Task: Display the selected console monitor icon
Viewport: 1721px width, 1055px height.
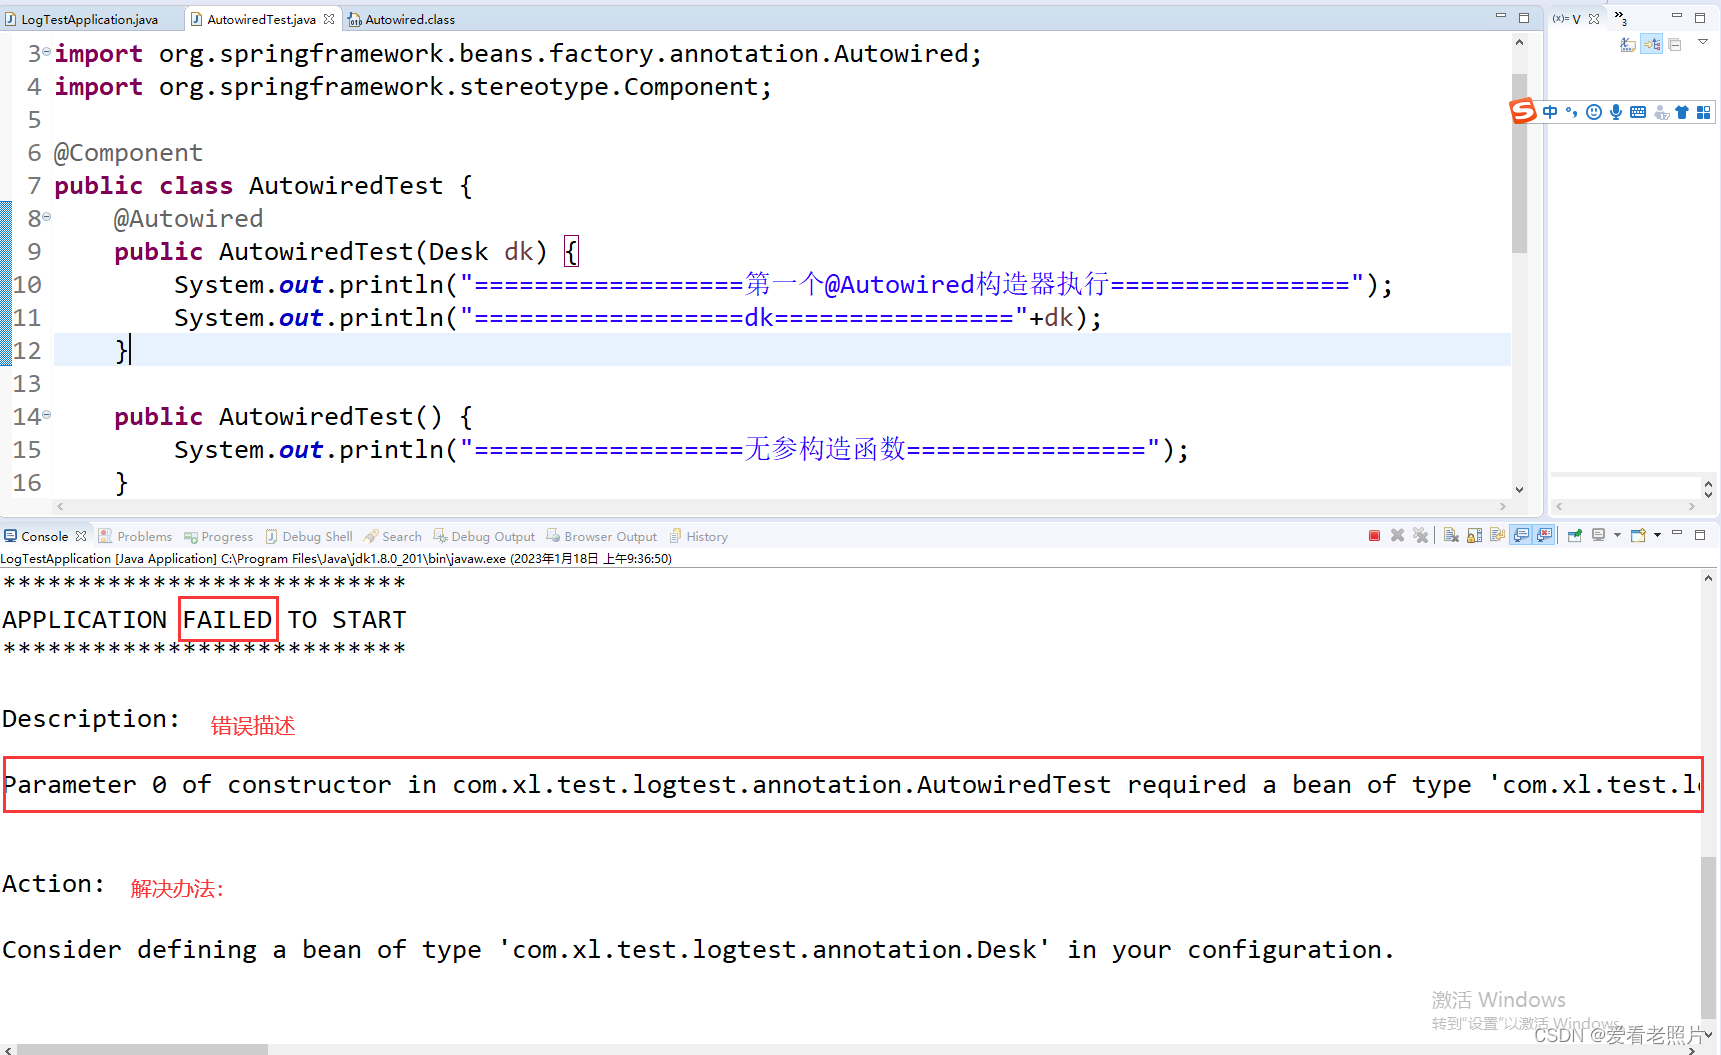Action: 1598,536
